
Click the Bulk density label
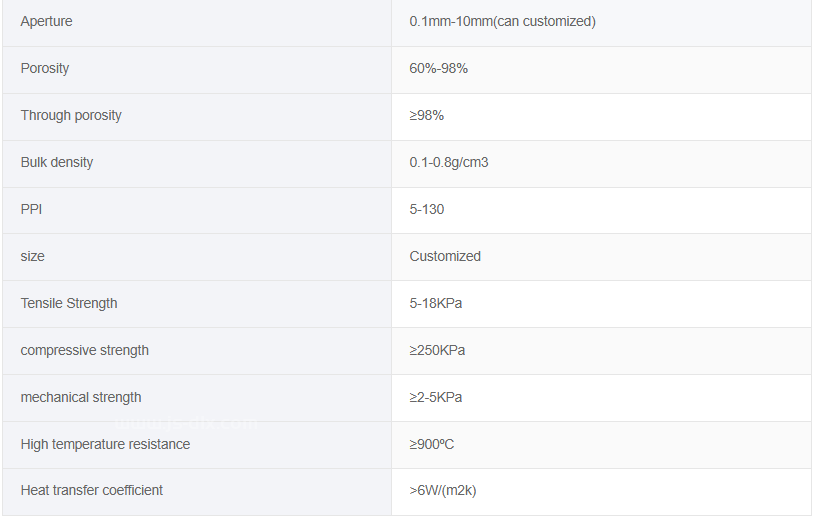57,162
